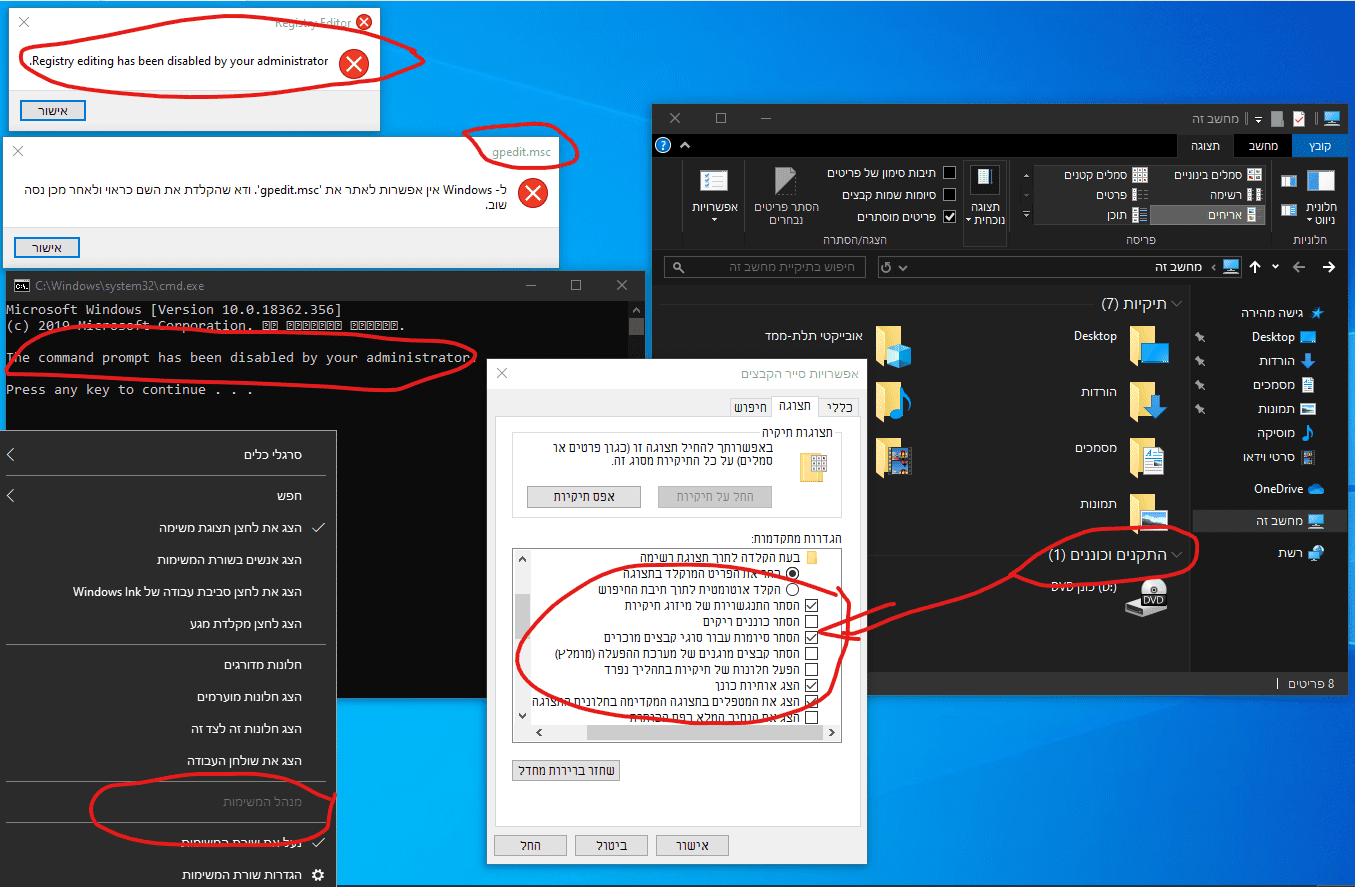Click Cancel (ביטול) in Folder Options

[611, 846]
